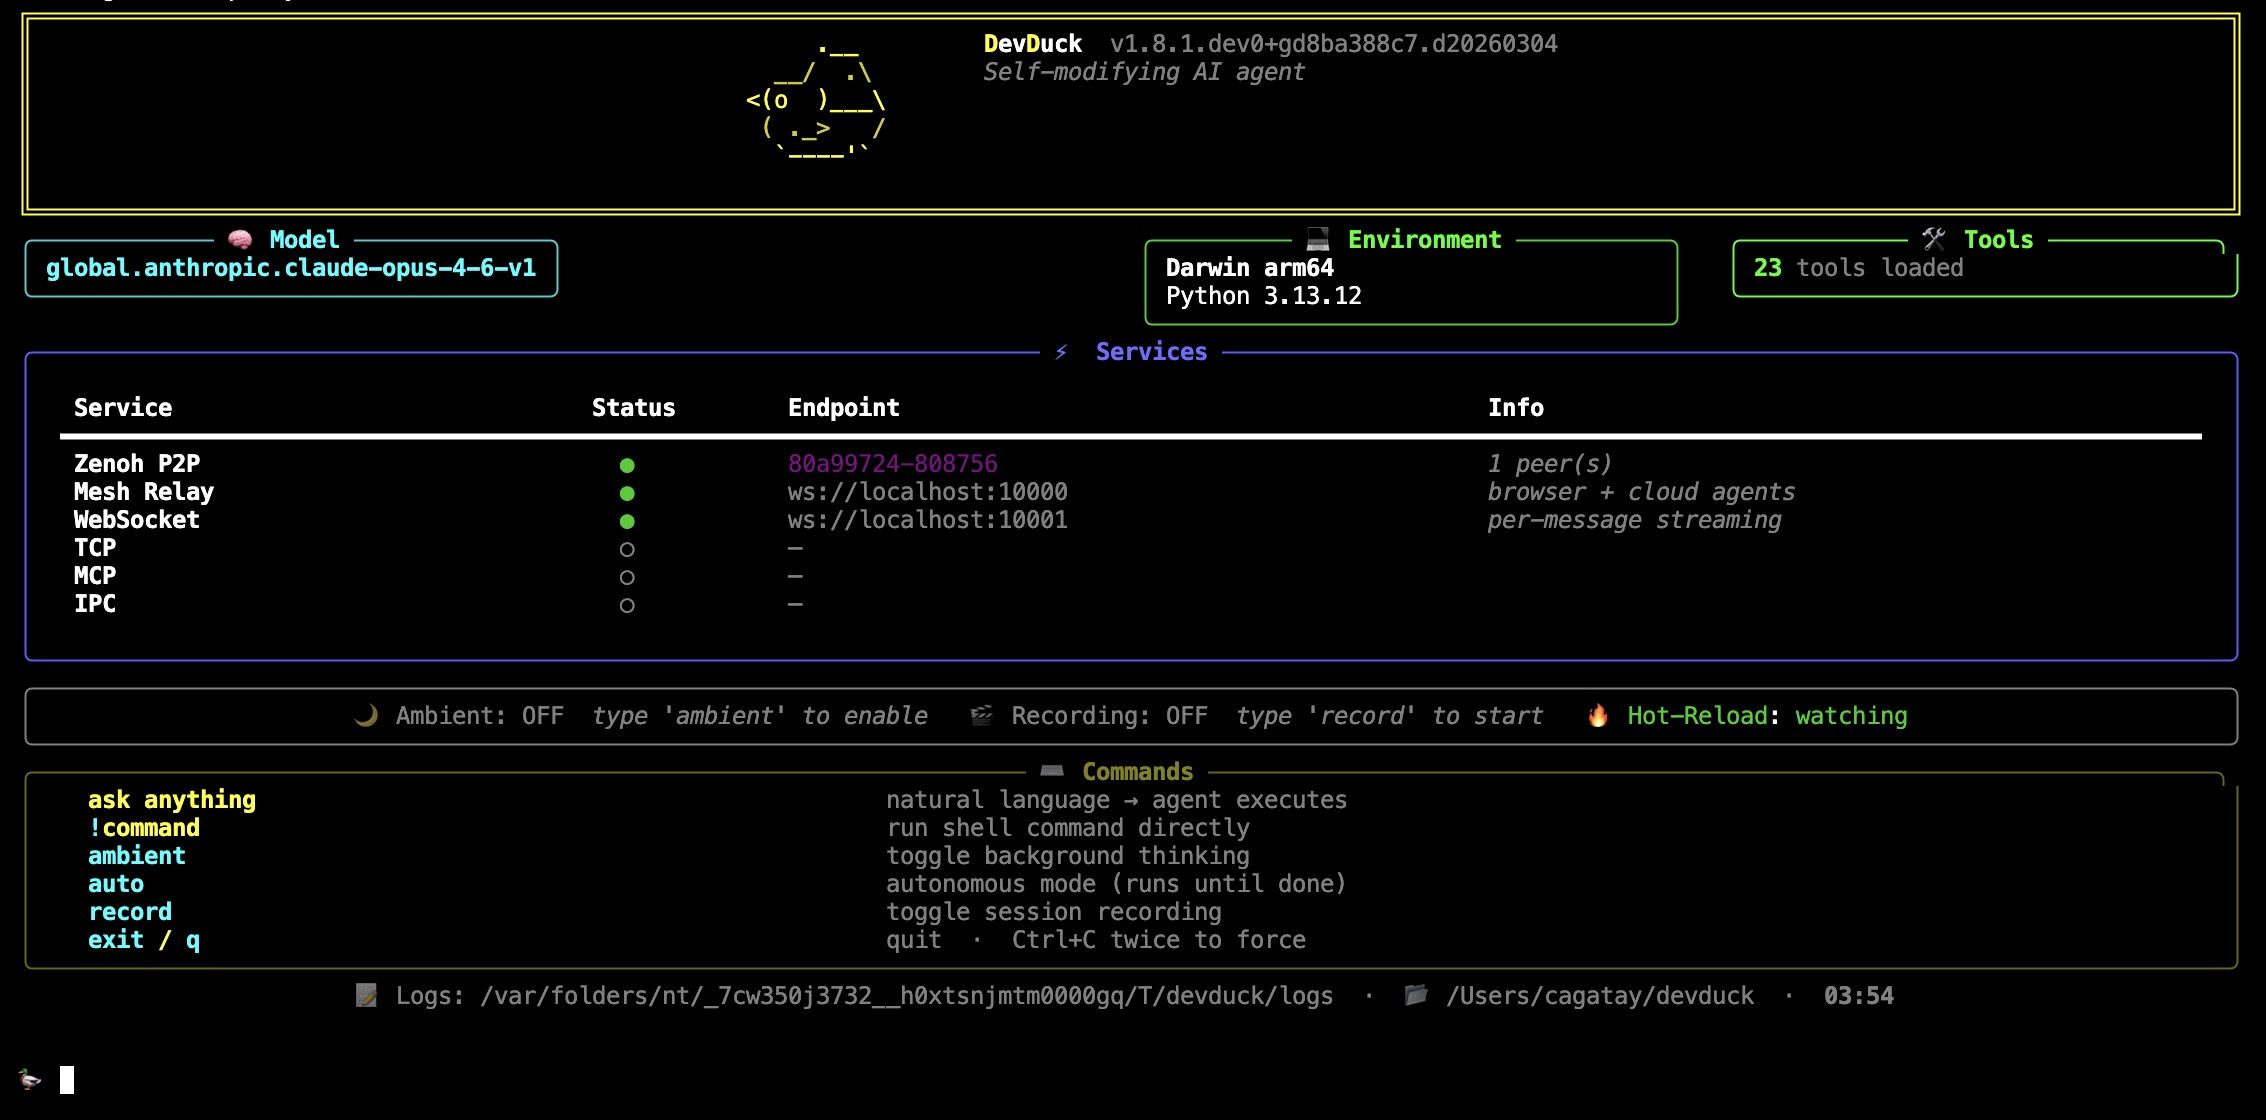Toggle the green status dot for Zenoh P2P
The height and width of the screenshot is (1120, 2266).
point(627,463)
